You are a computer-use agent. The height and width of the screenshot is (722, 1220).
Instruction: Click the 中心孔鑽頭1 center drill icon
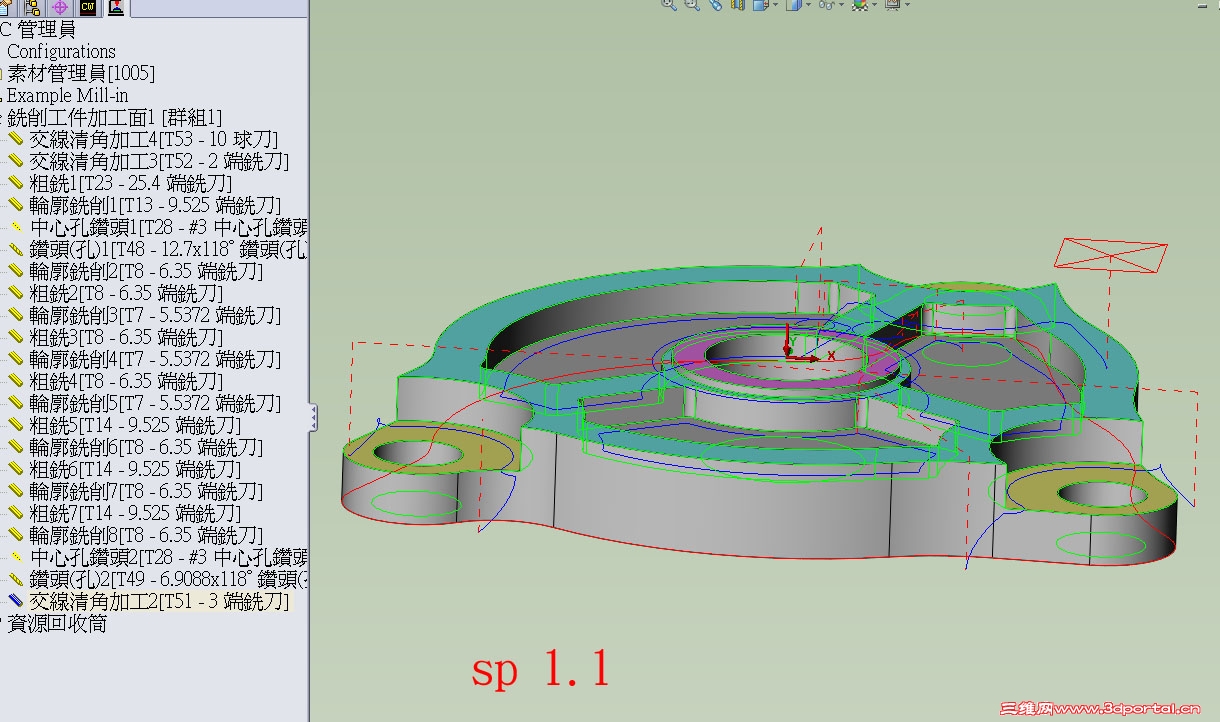pyautogui.click(x=16, y=227)
